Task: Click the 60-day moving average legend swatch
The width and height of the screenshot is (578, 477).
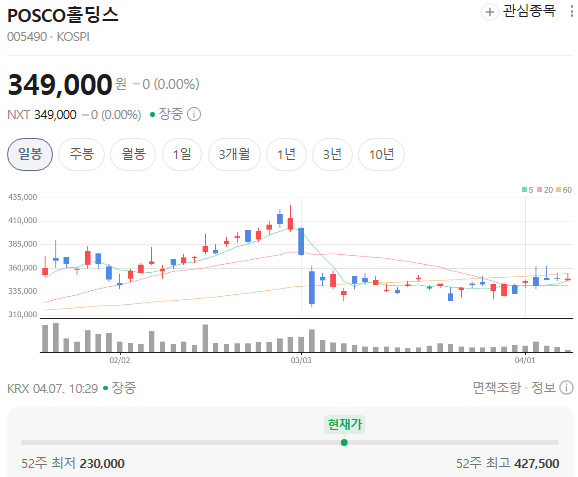Action: [x=558, y=190]
